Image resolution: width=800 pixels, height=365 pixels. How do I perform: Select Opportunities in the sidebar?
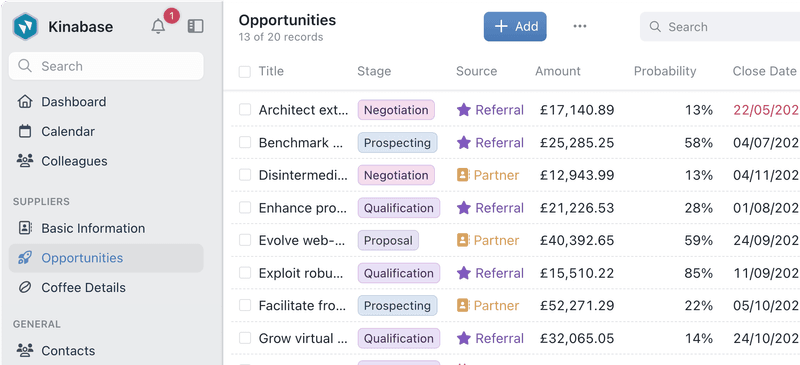106,258
